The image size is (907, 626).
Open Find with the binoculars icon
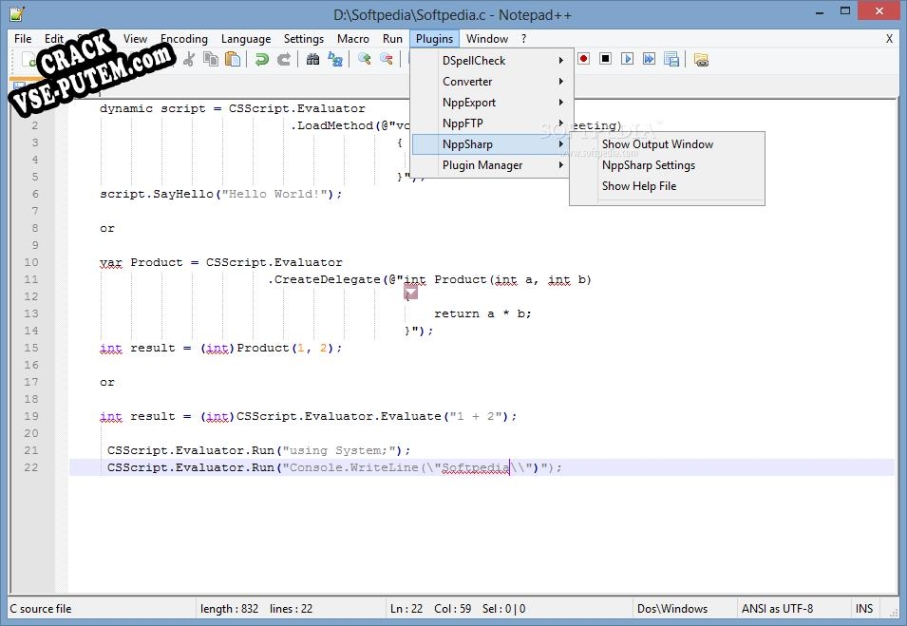click(x=313, y=60)
